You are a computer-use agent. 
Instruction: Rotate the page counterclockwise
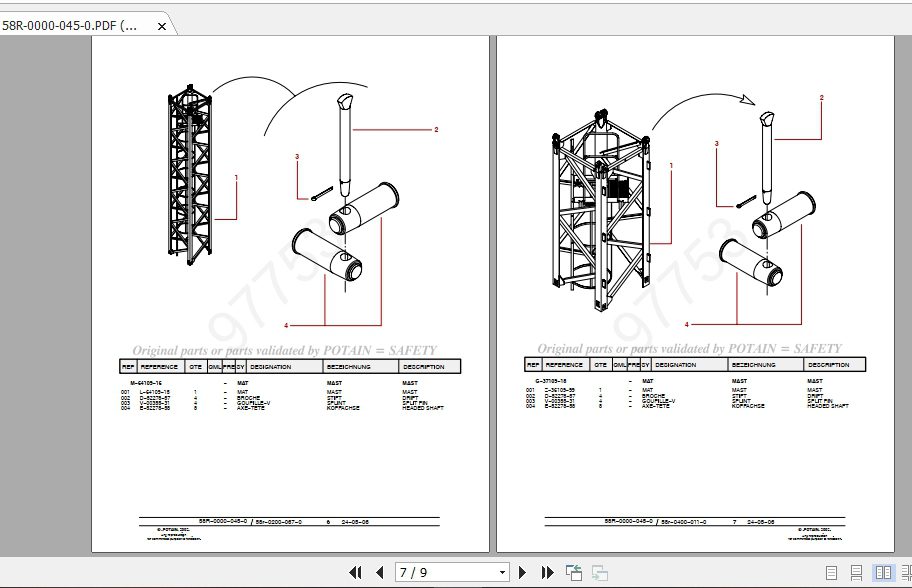tap(573, 571)
